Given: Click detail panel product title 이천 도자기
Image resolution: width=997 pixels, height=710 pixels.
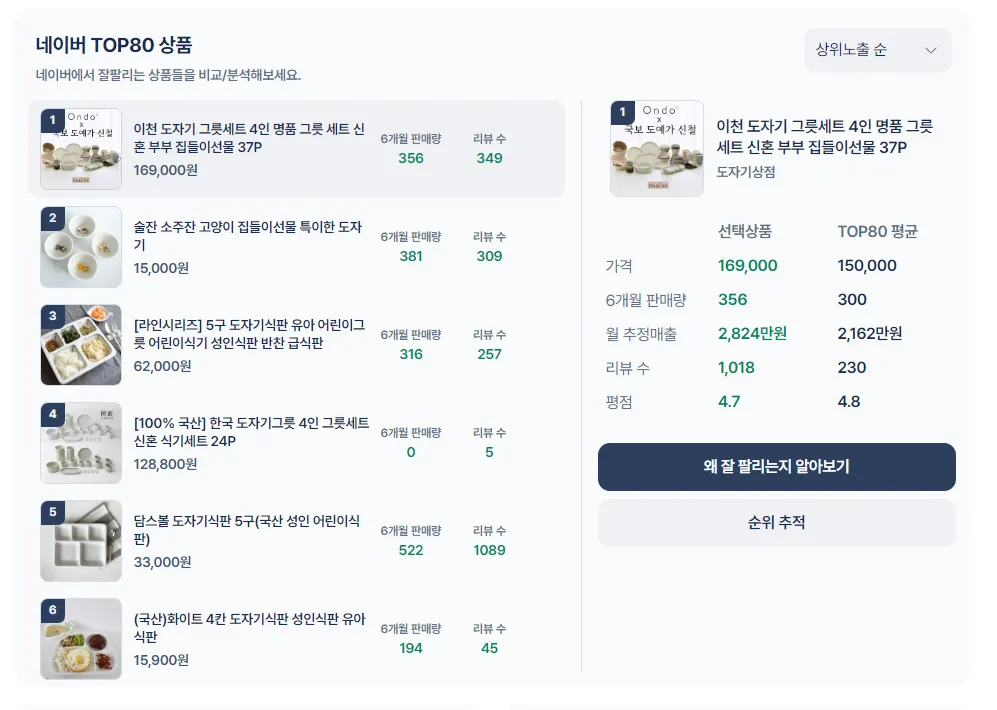Looking at the screenshot, I should [824, 137].
